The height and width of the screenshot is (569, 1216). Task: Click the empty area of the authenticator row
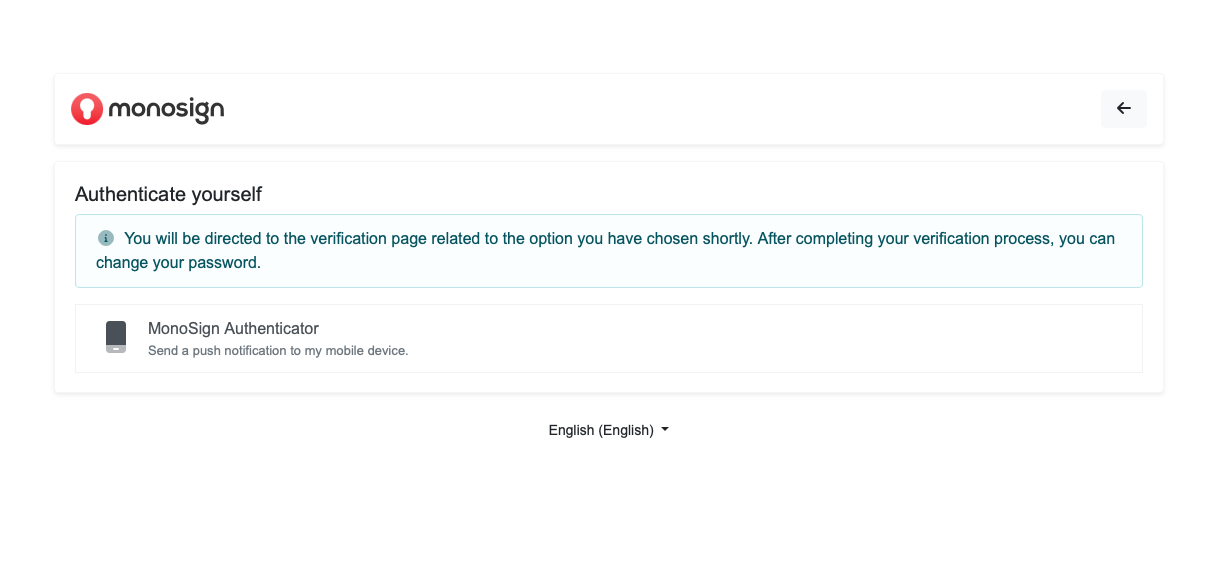[800, 338]
